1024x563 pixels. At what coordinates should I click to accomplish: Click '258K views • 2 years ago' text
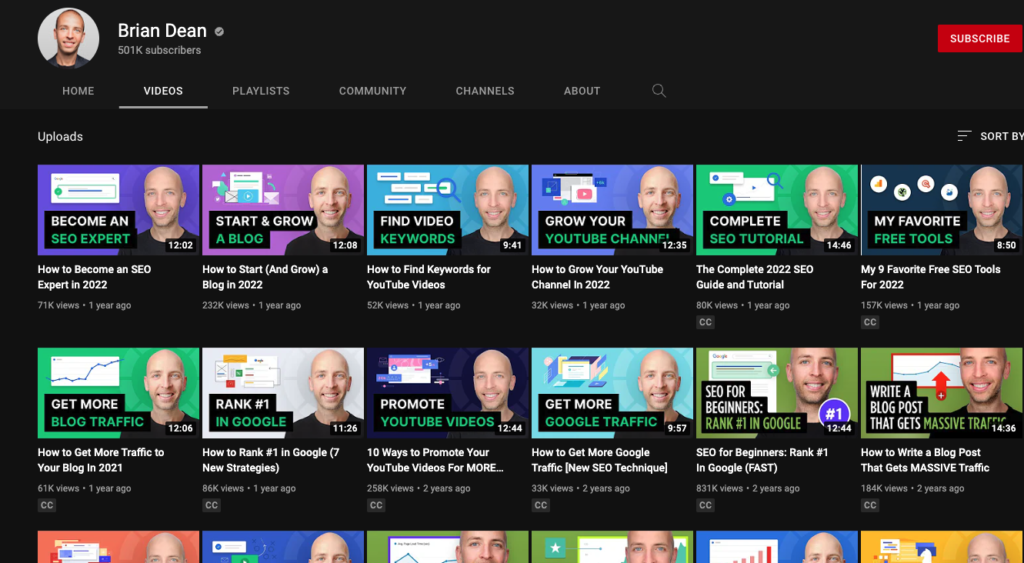(419, 488)
